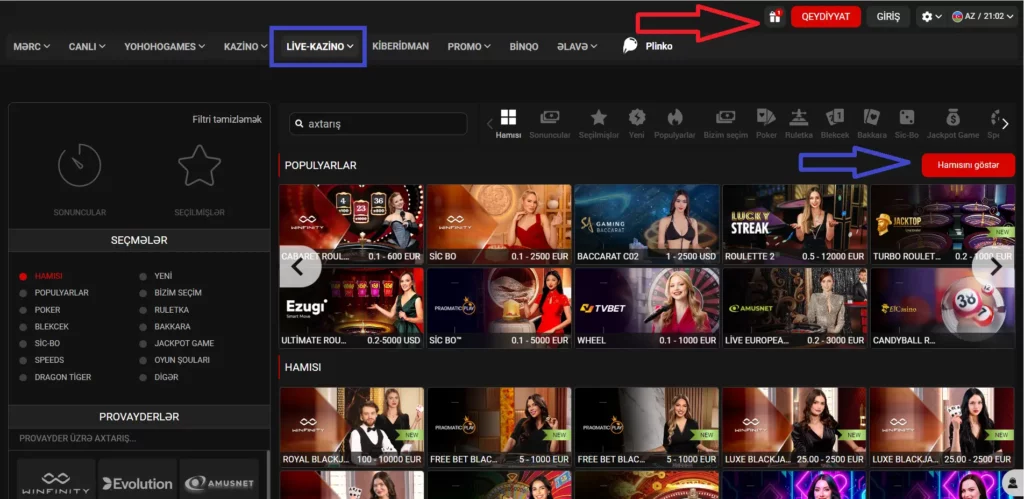
Task: Select the HAMISI filter option
Action: 48,276
